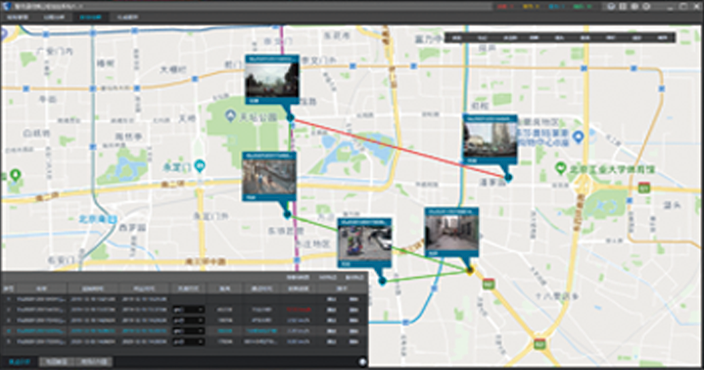This screenshot has width=704, height=370.
Task: Select the first tab in the top menu bar
Action: 18,18
